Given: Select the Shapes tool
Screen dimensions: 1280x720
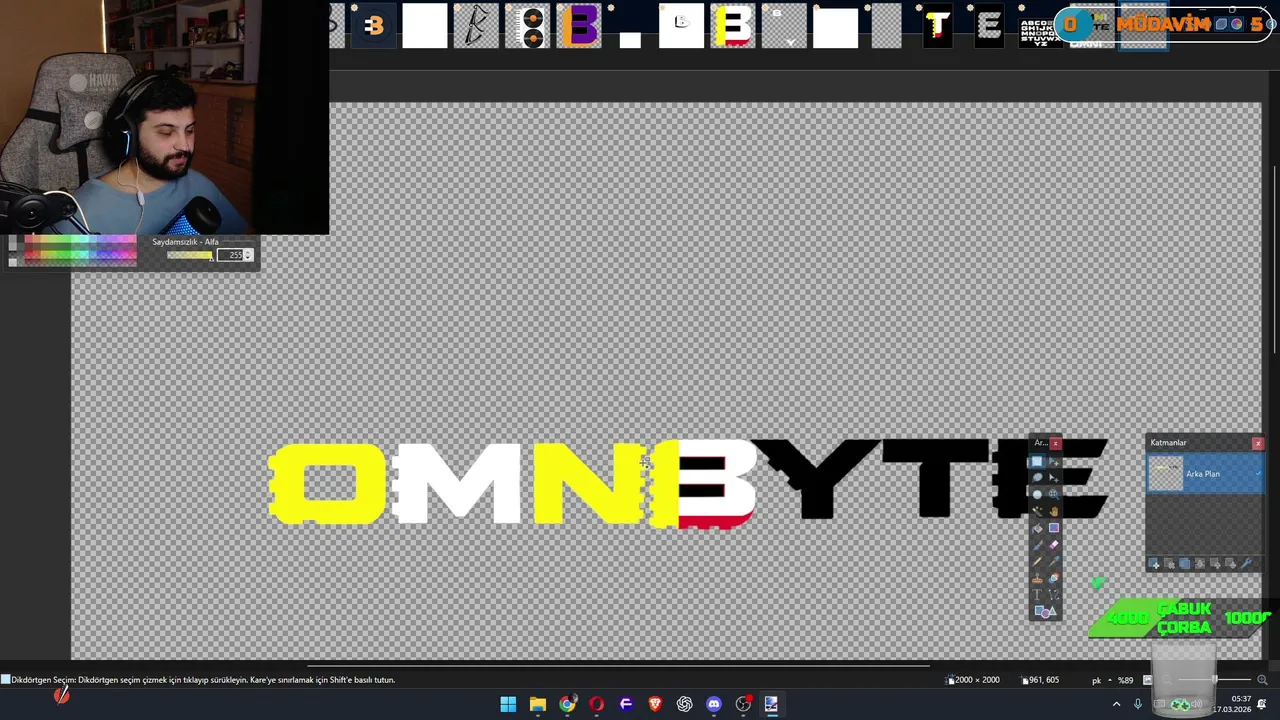Looking at the screenshot, I should tap(1045, 611).
